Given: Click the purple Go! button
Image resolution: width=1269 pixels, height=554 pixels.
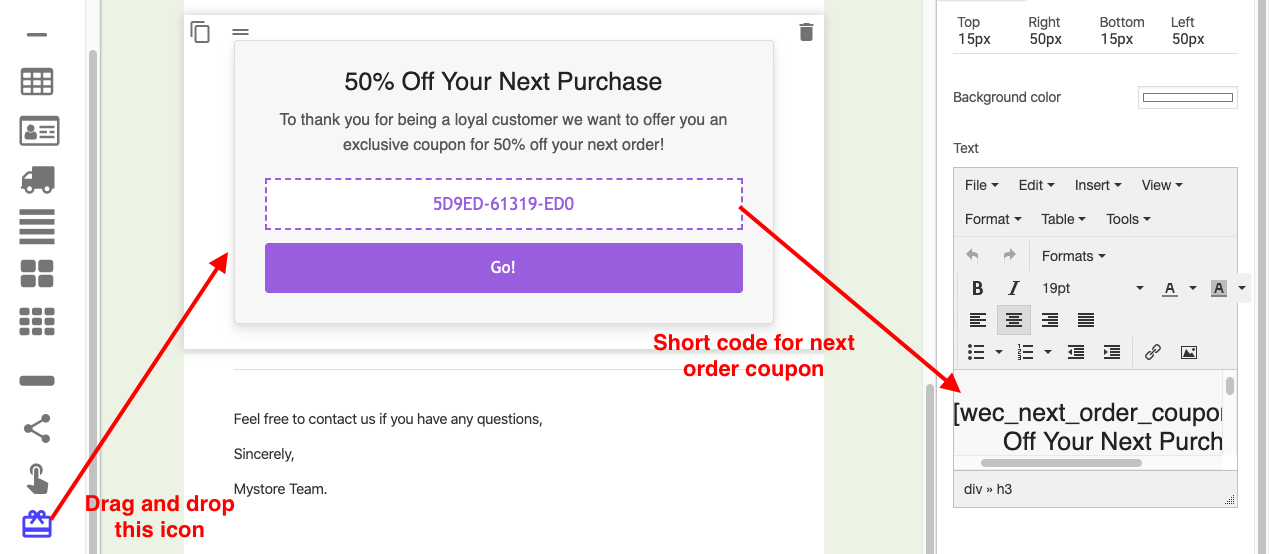Looking at the screenshot, I should (503, 268).
